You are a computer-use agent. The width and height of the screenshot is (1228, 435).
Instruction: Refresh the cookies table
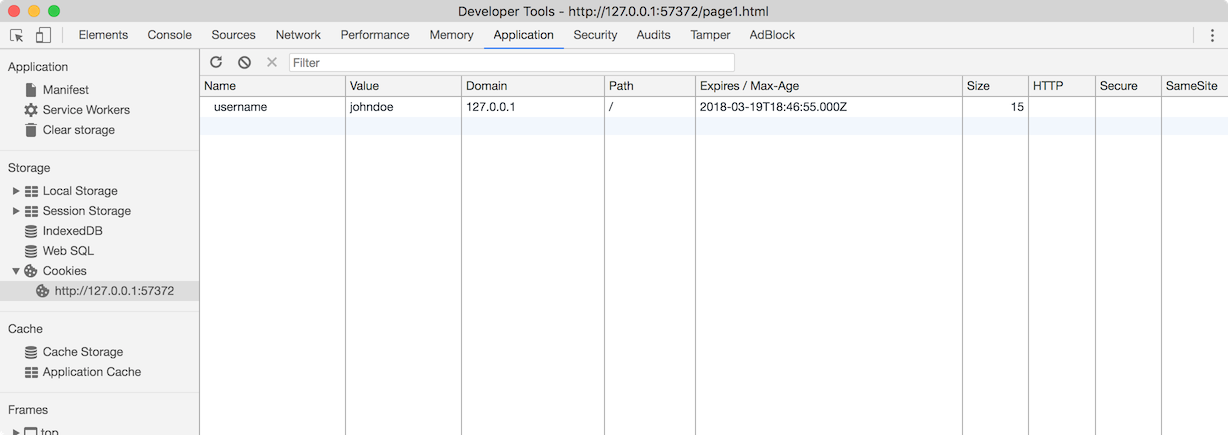[216, 62]
